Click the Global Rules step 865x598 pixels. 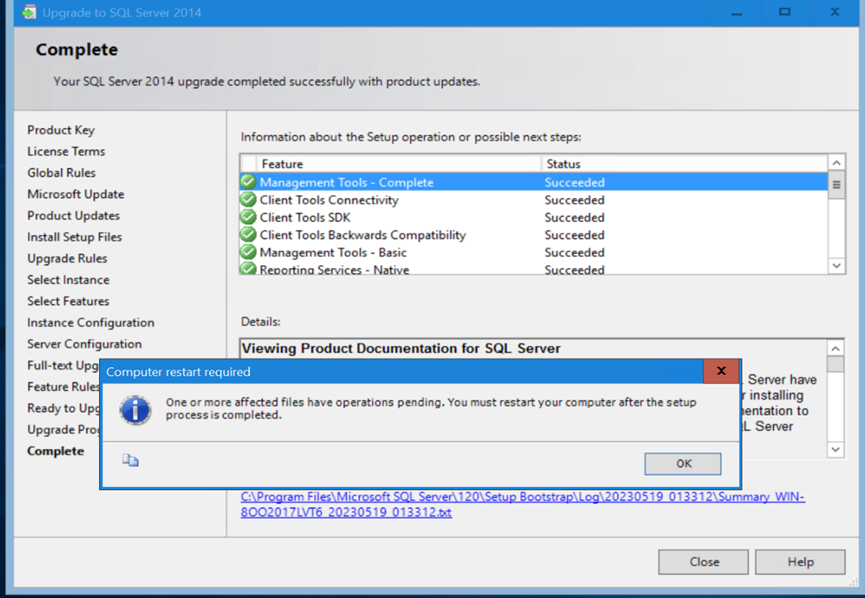[x=61, y=173]
